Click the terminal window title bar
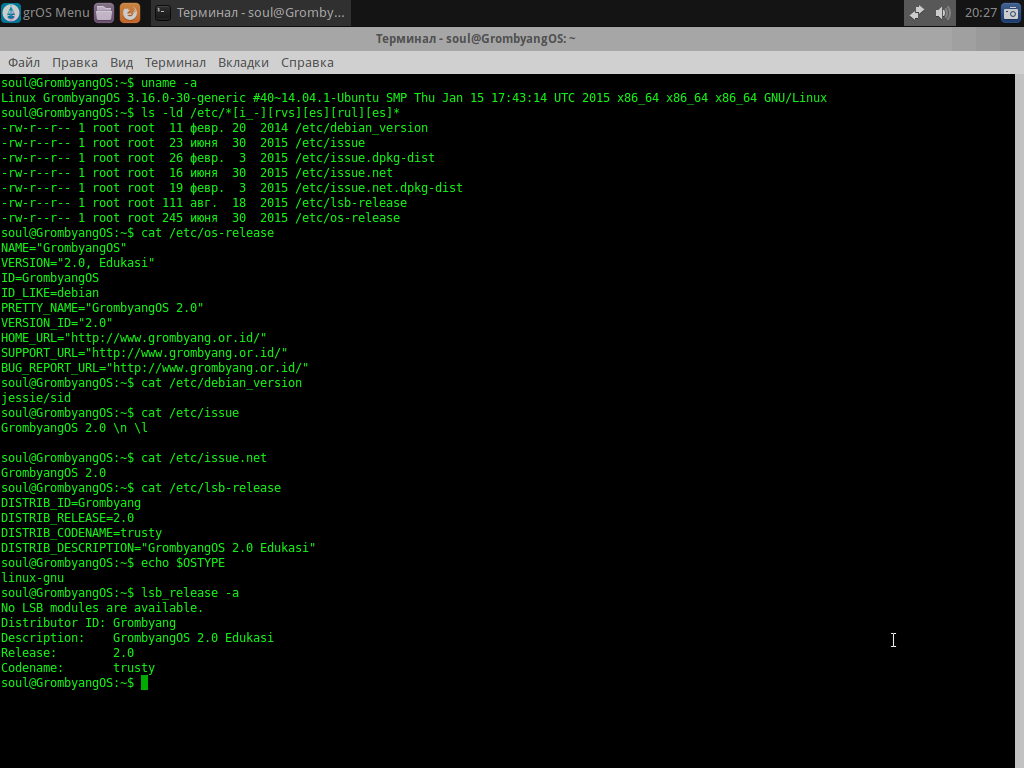The width and height of the screenshot is (1024, 768). [475, 39]
